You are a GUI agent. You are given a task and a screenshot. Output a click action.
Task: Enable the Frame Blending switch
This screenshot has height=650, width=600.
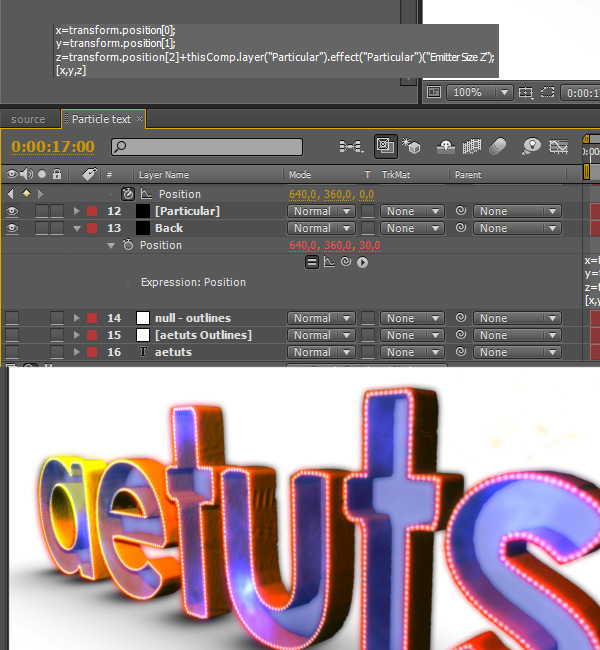click(472, 146)
